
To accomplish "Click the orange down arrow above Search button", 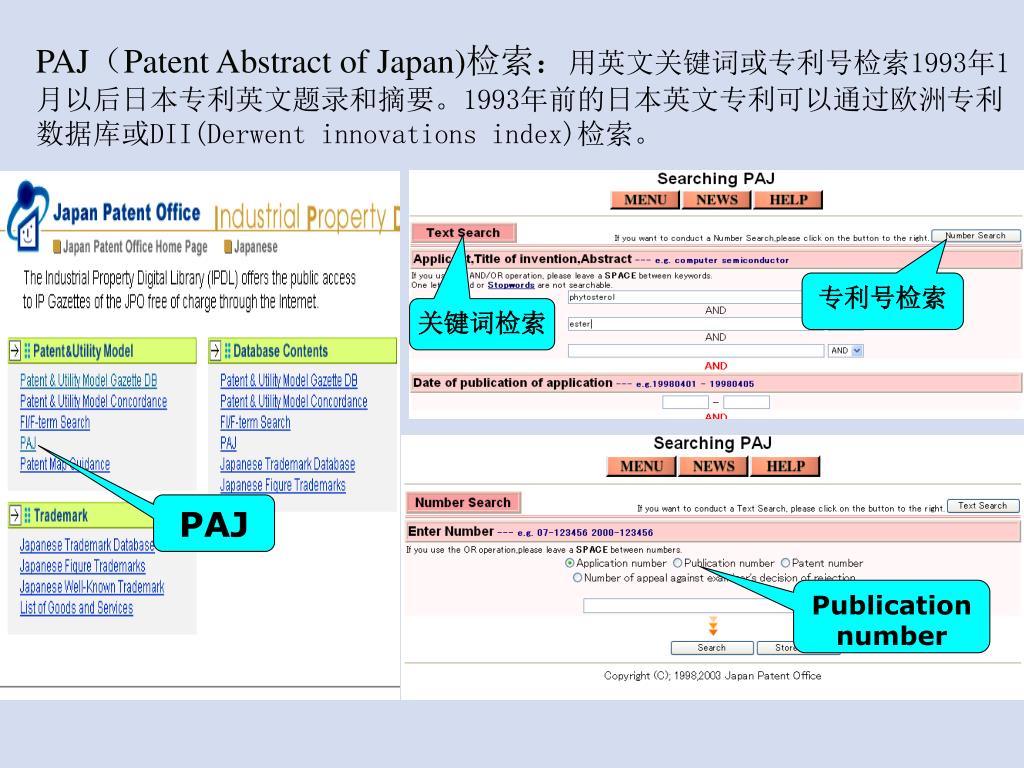I will pyautogui.click(x=712, y=626).
